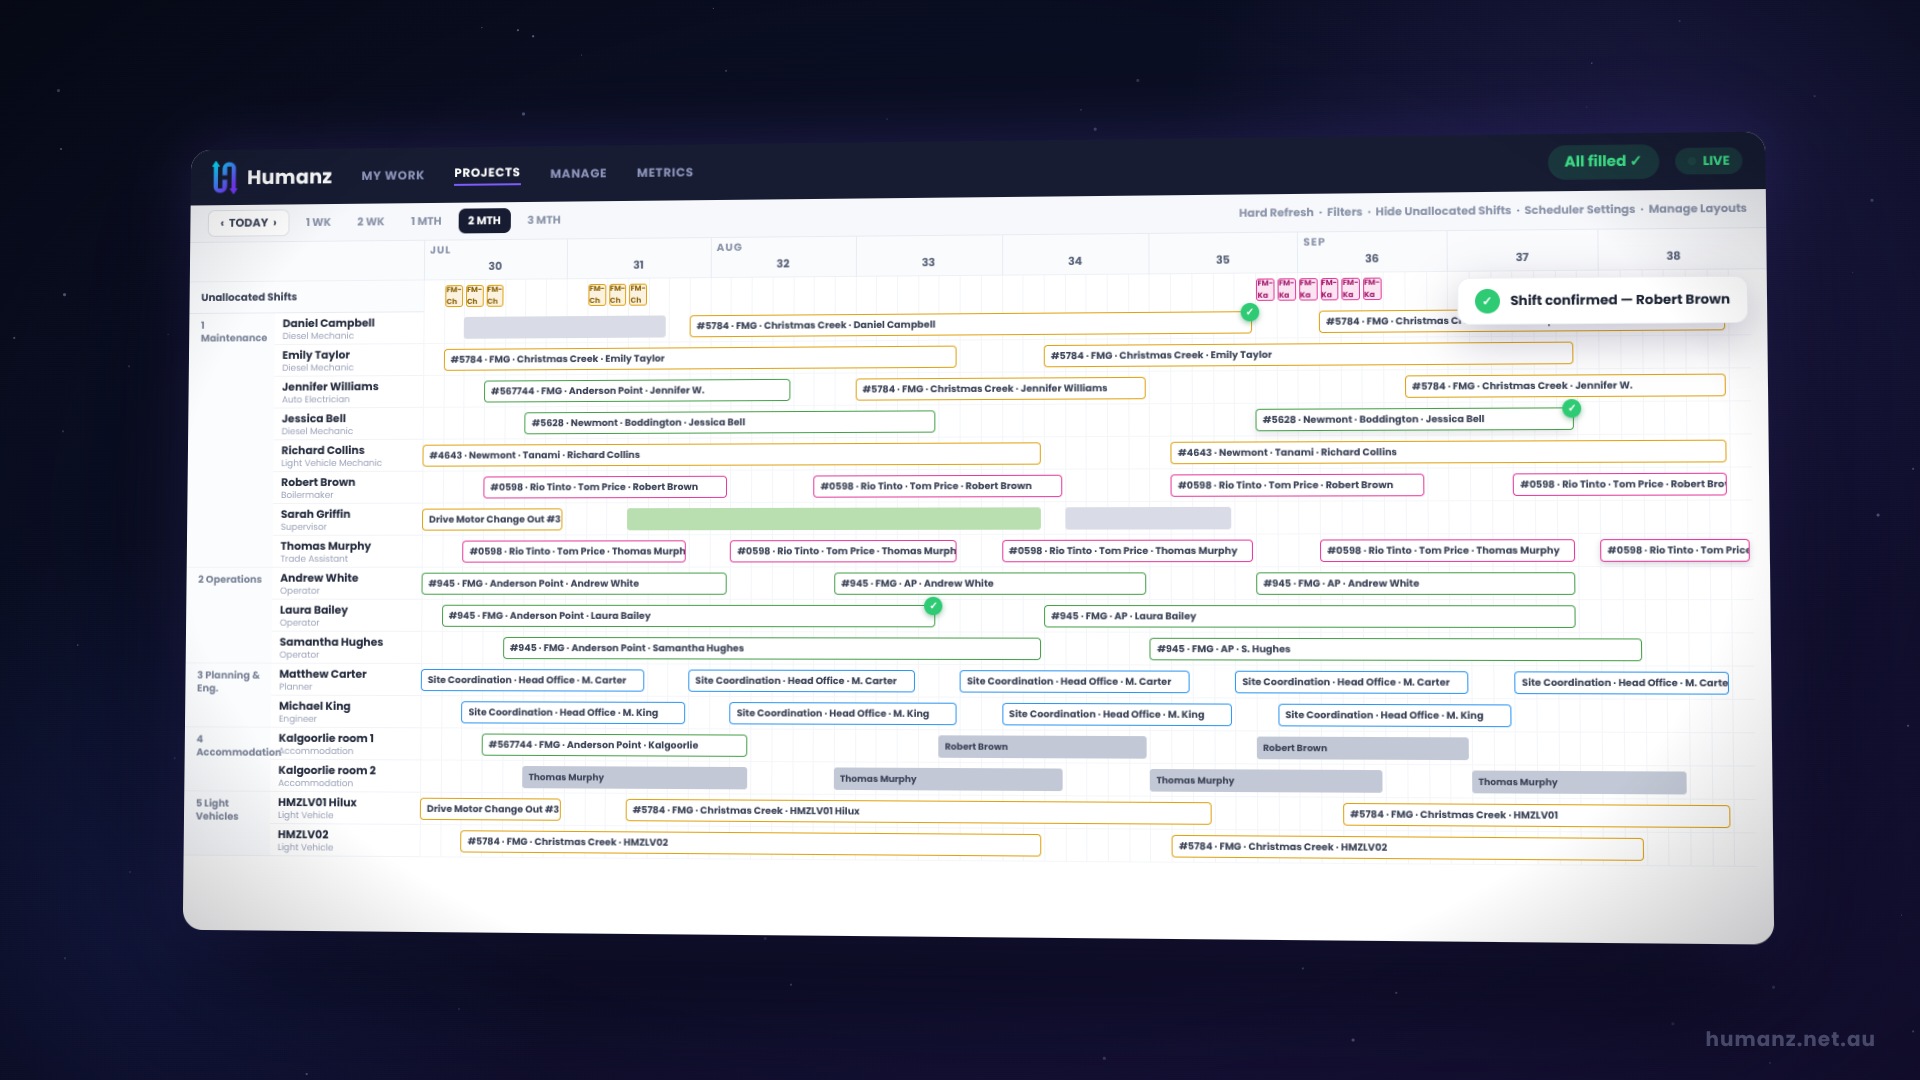Open shift #945 FMG Anderson Point Andrew White

click(574, 583)
